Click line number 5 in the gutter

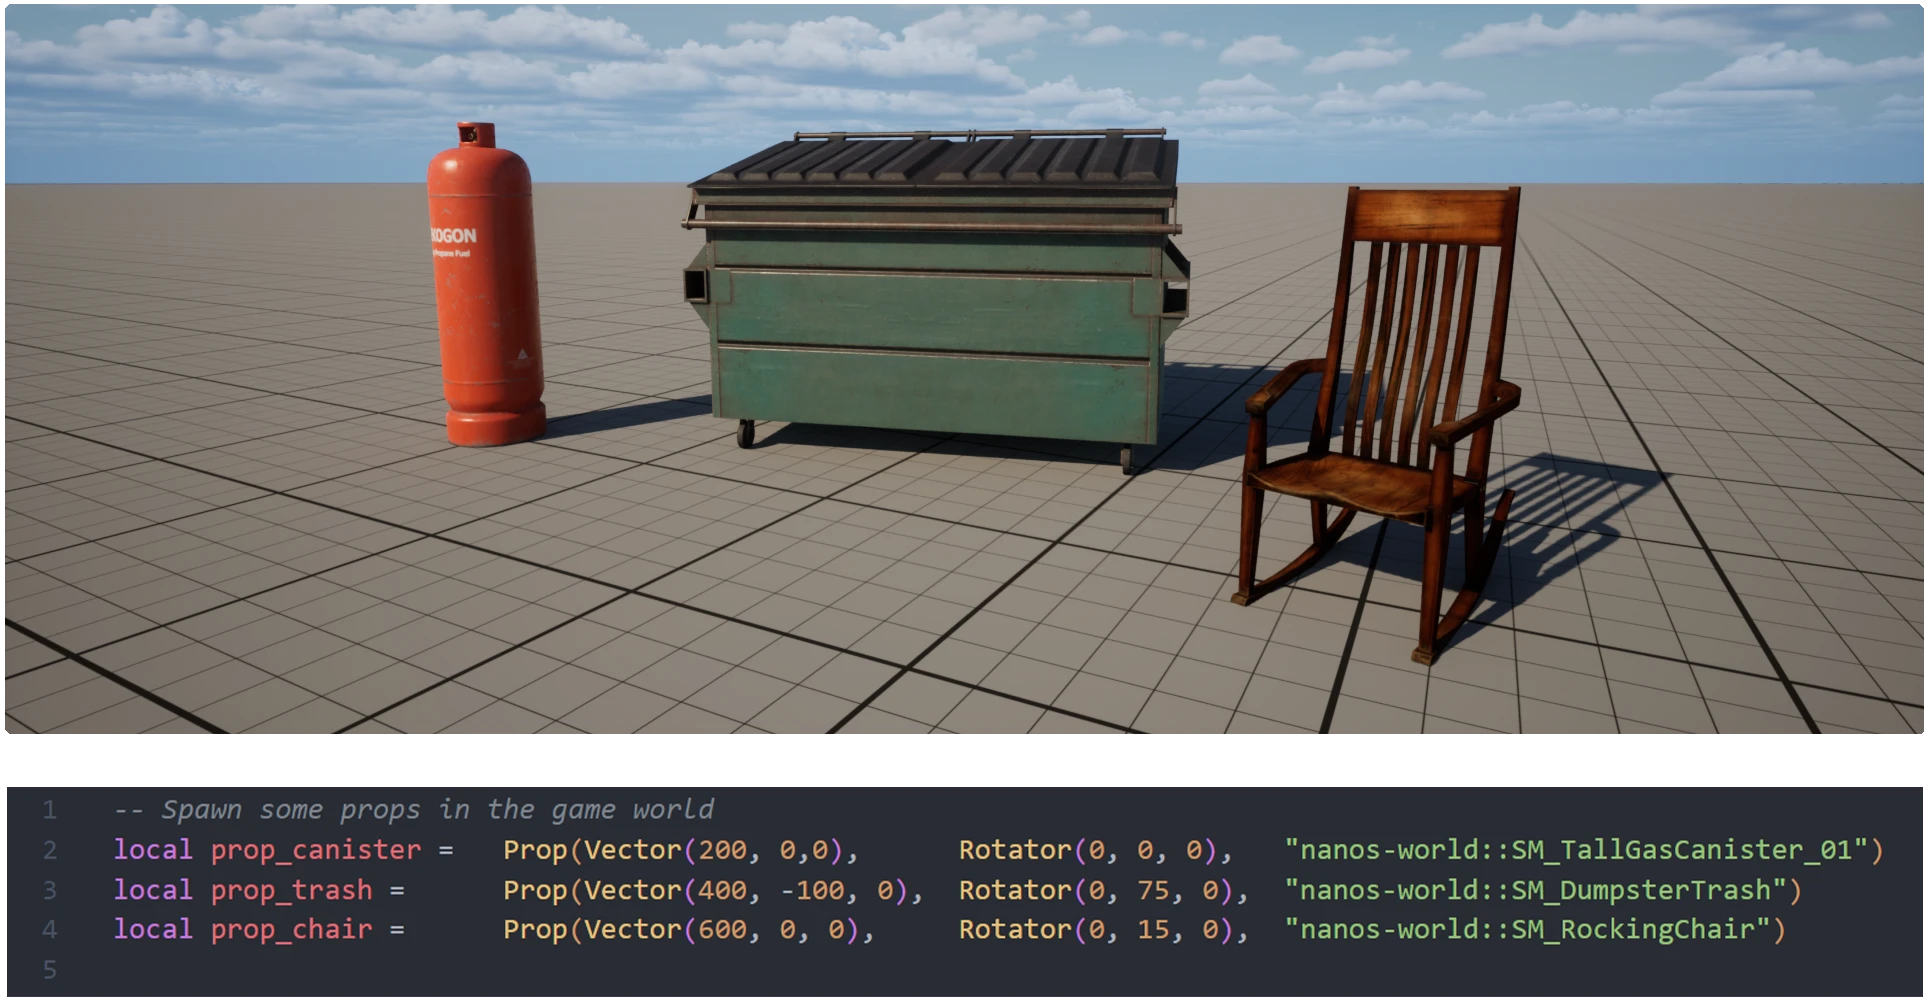tap(50, 969)
